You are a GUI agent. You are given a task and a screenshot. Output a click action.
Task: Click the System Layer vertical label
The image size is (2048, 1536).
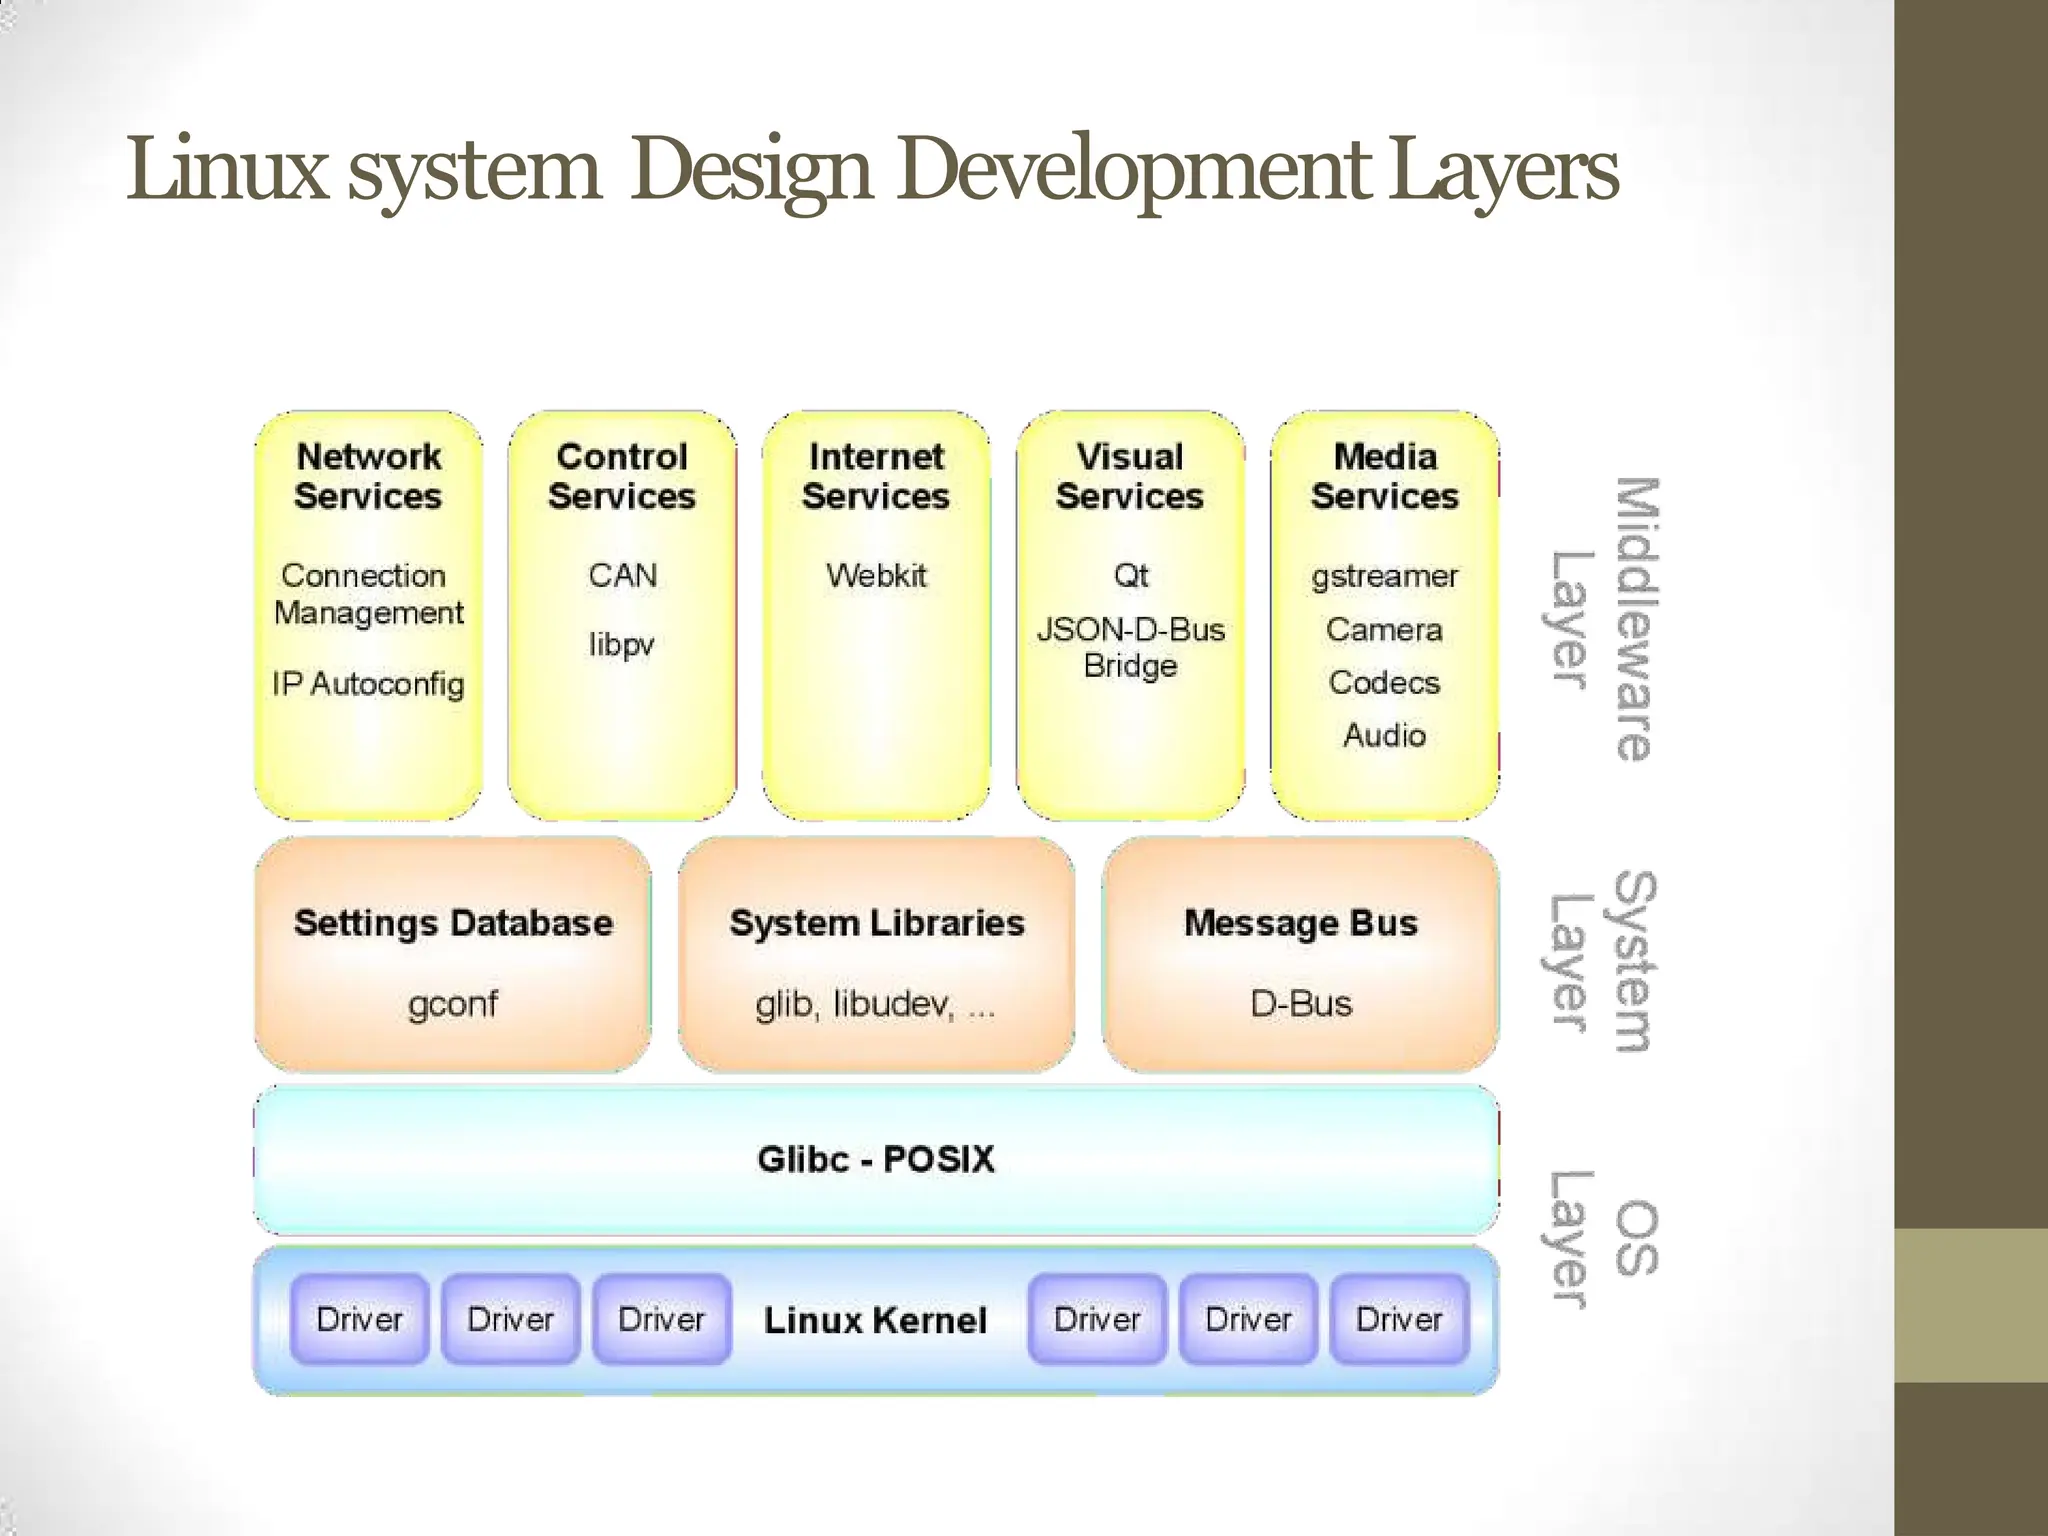(x=1602, y=961)
